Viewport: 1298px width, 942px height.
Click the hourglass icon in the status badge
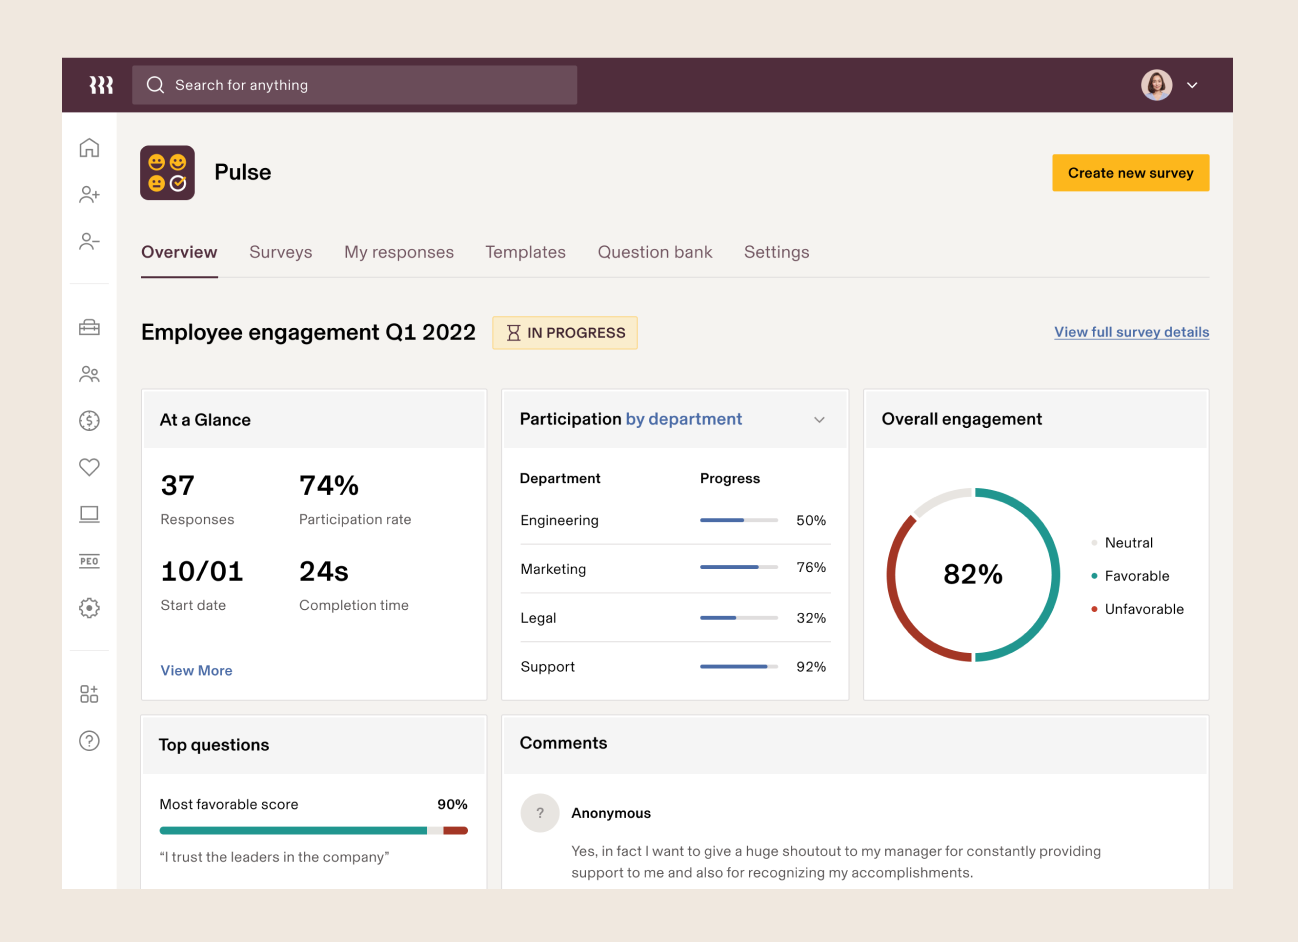pos(513,333)
